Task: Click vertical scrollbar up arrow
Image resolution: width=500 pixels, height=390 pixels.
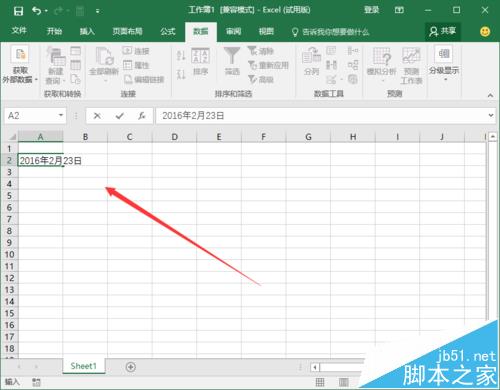Action: [x=493, y=136]
